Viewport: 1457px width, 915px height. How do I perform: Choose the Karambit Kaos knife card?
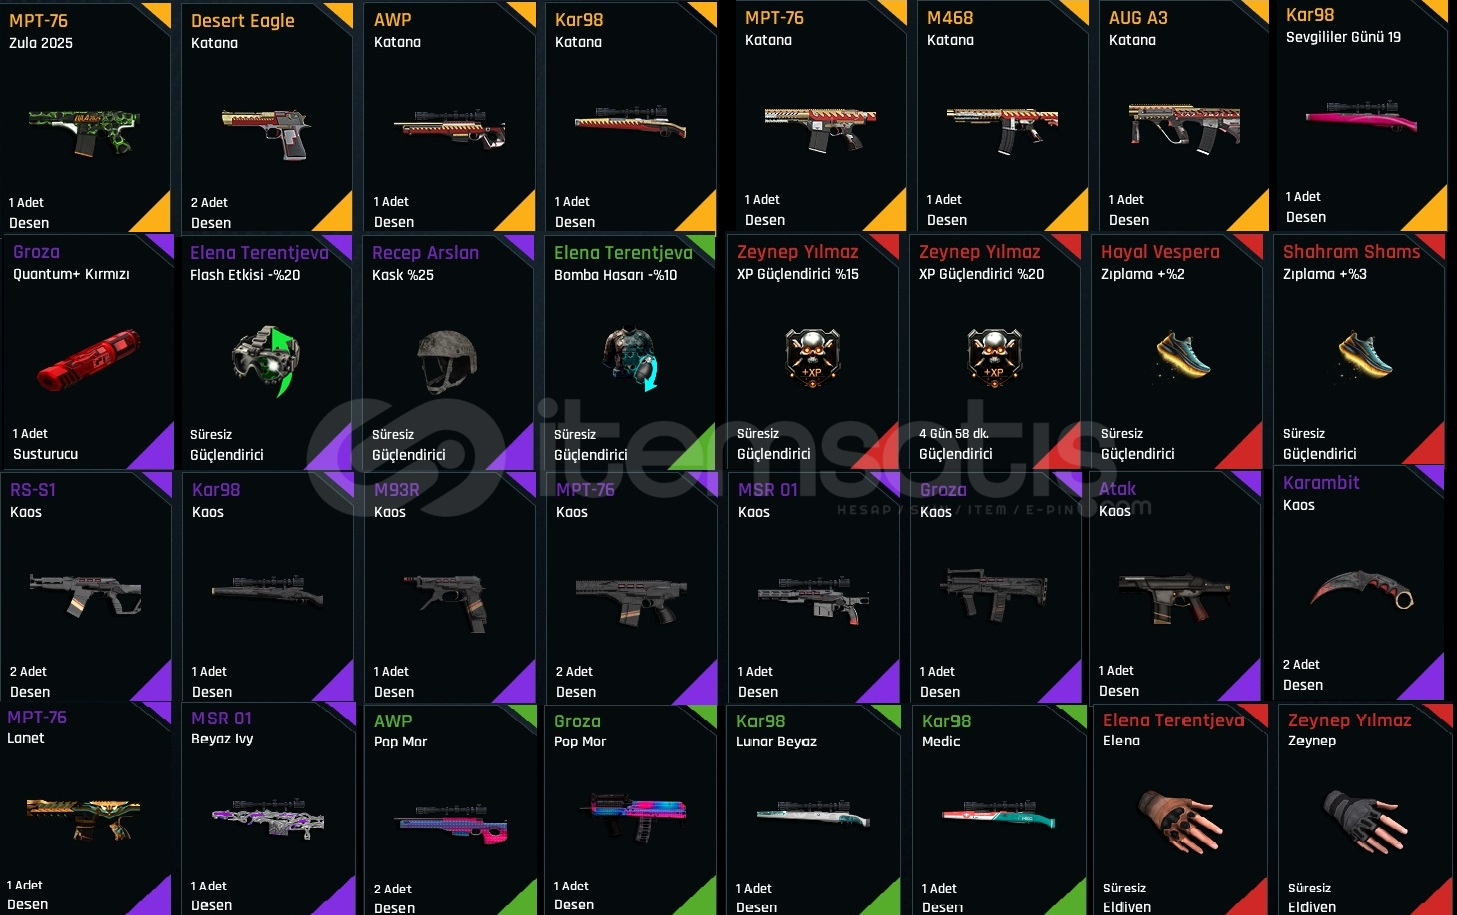coord(1358,583)
